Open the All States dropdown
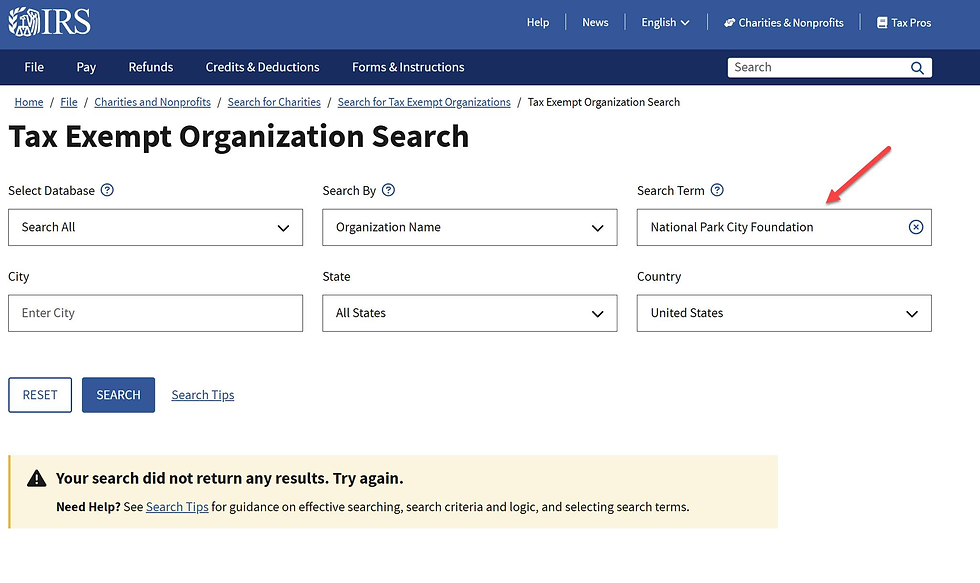Image resolution: width=980 pixels, height=583 pixels. 469,313
